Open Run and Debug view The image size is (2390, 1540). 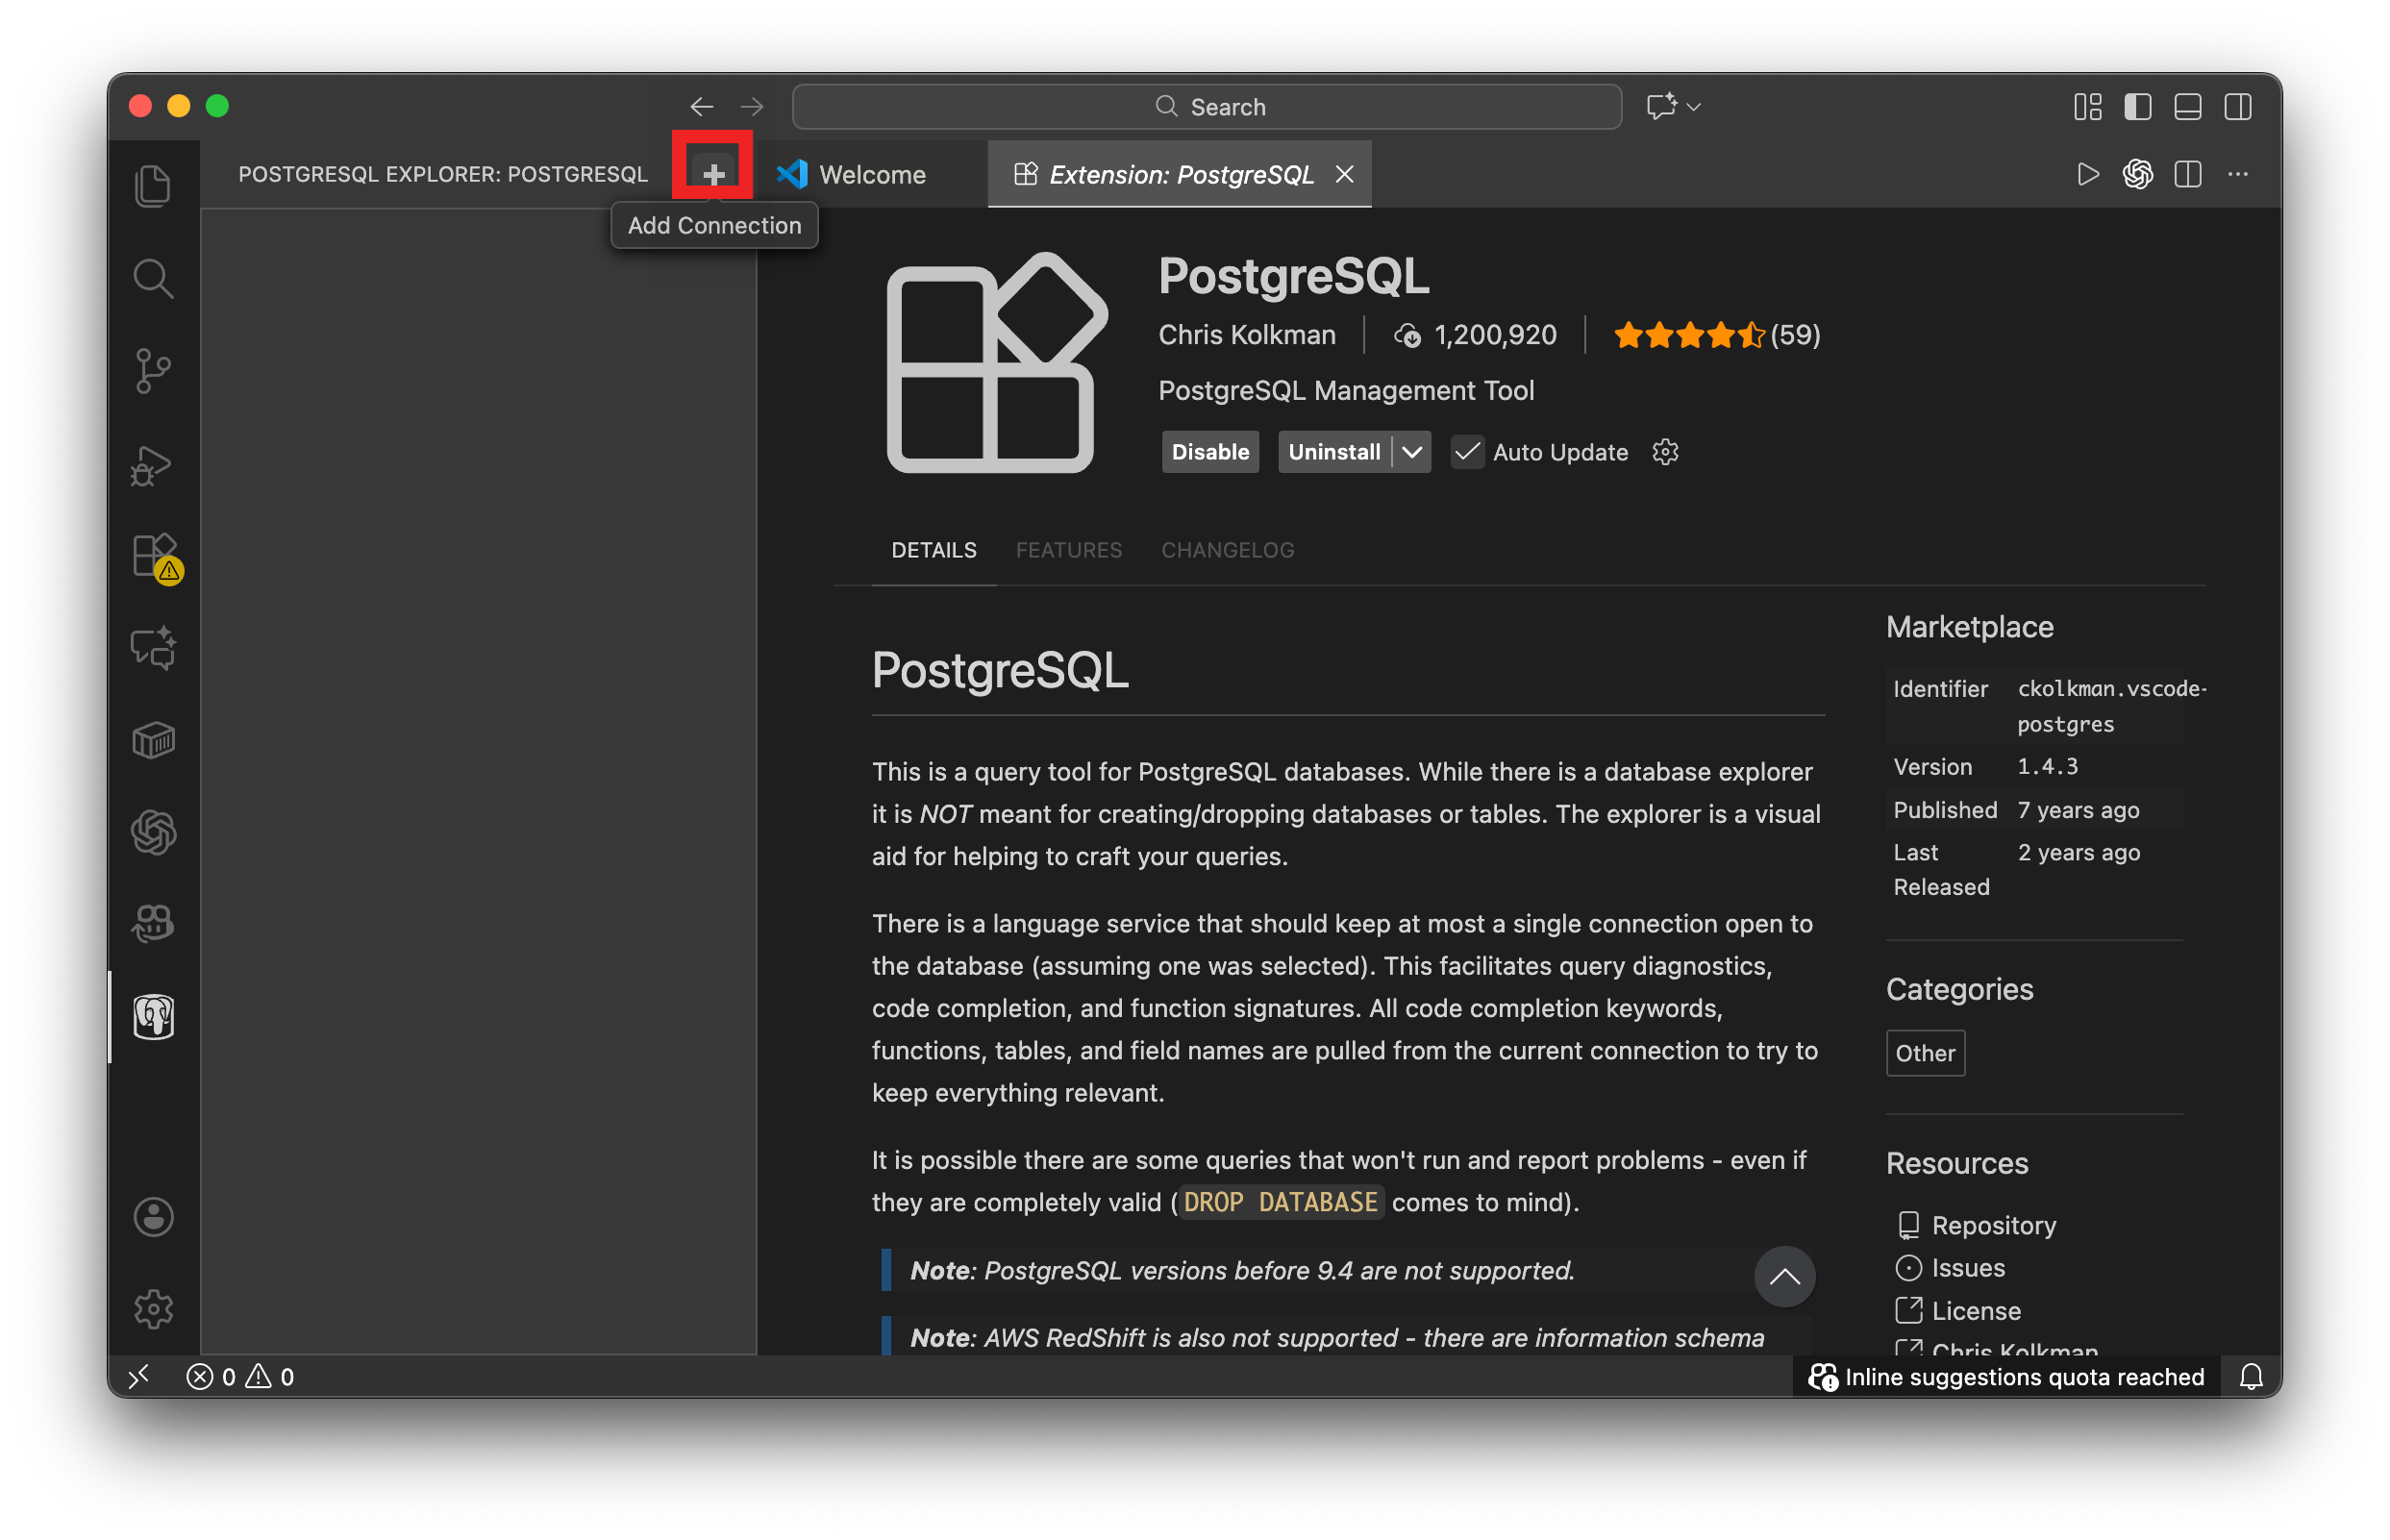153,465
